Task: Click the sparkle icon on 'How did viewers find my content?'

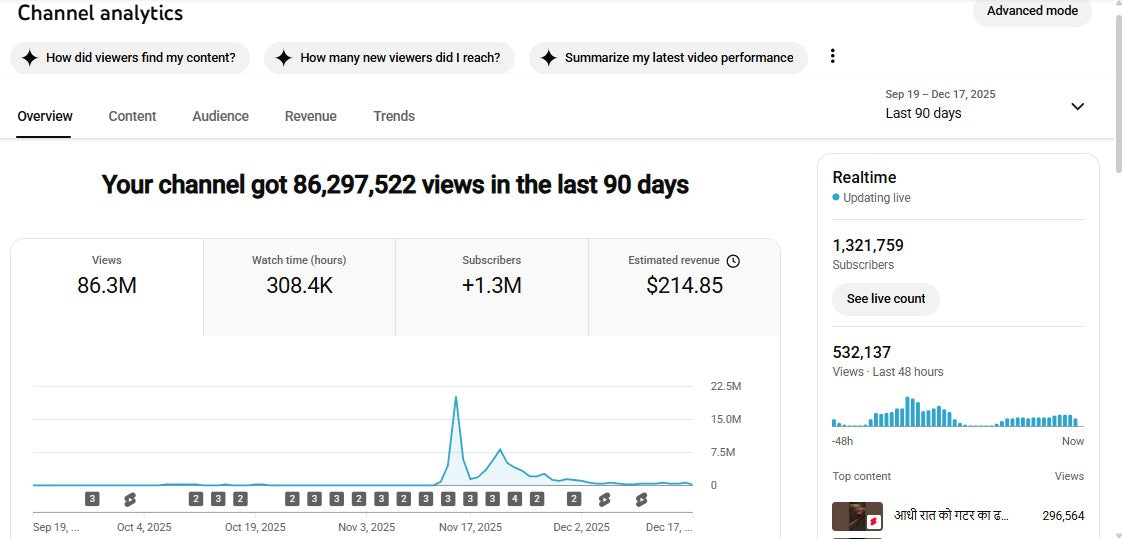Action: [29, 58]
